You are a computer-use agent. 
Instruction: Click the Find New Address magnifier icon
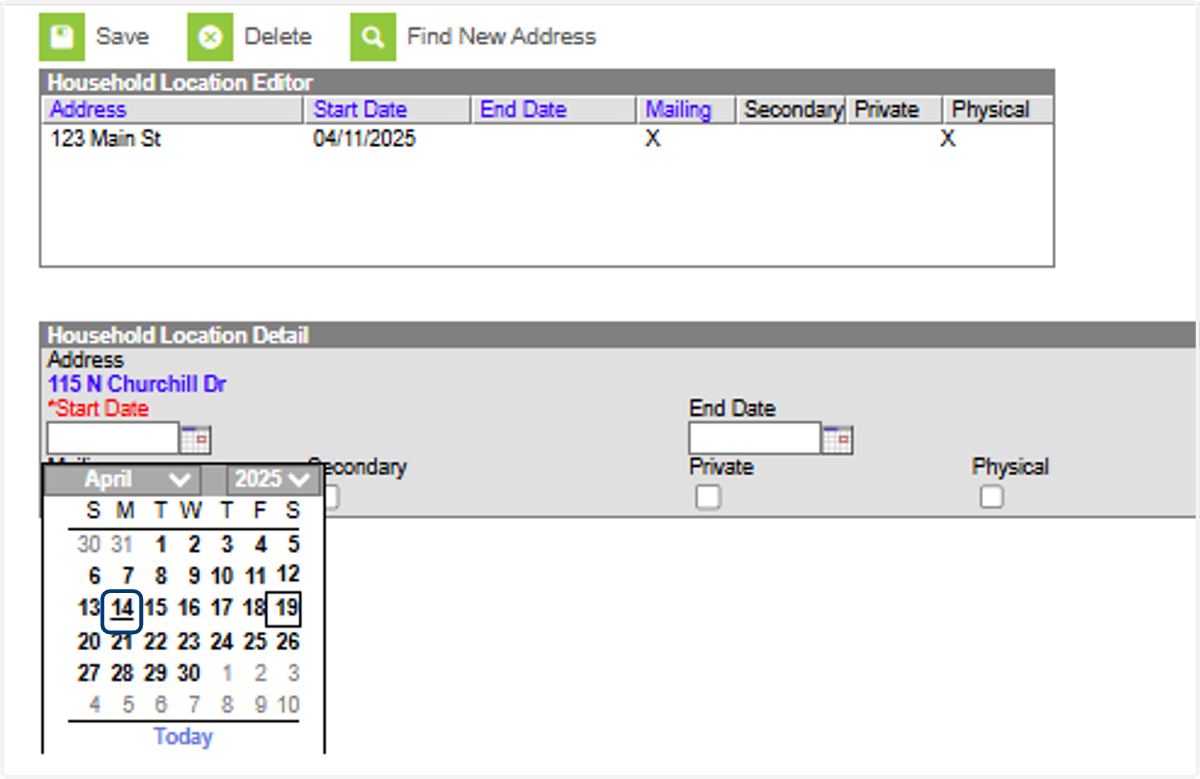click(373, 37)
